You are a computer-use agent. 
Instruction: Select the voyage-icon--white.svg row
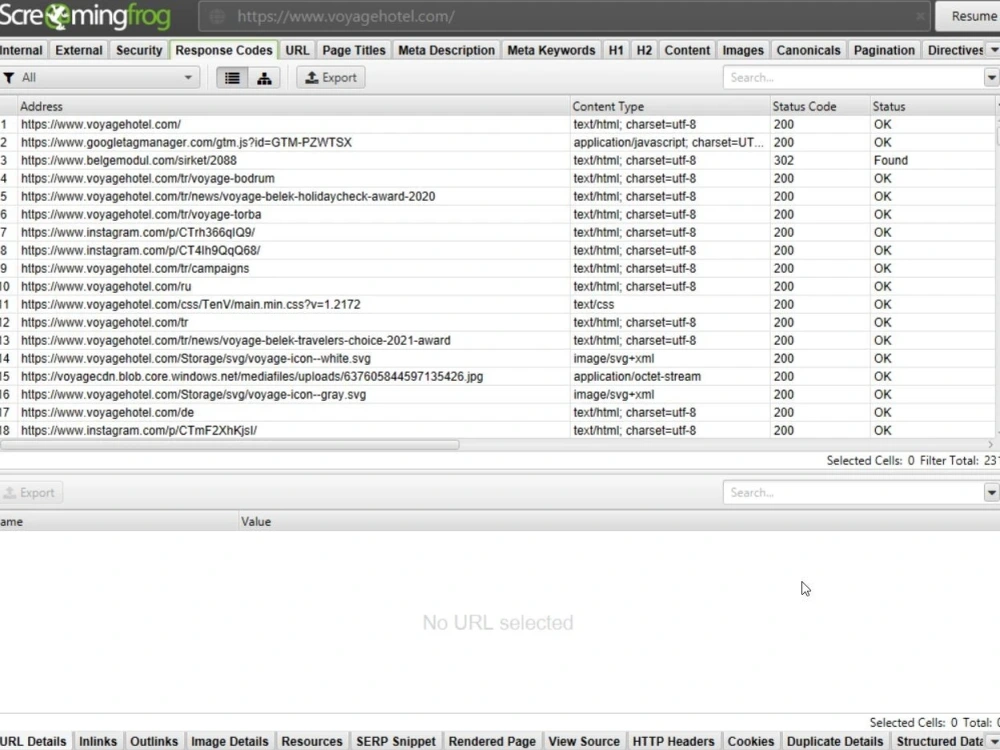coord(497,358)
